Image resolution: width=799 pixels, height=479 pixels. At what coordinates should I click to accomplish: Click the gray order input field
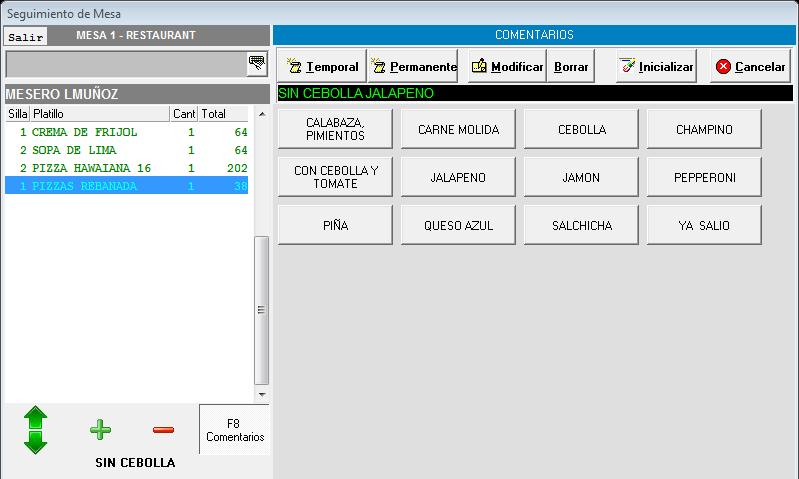126,64
